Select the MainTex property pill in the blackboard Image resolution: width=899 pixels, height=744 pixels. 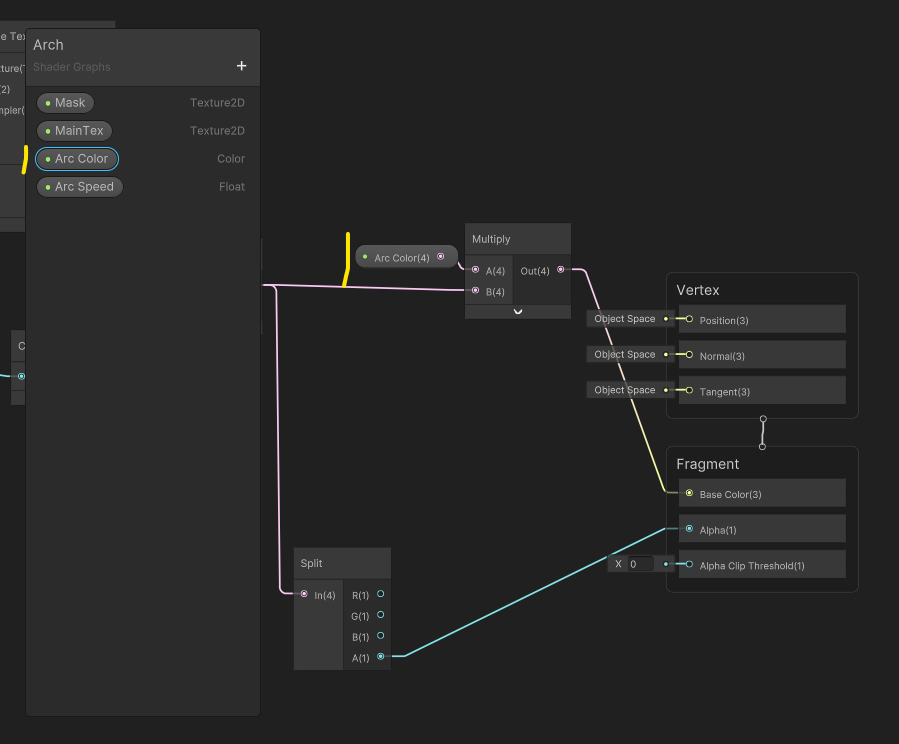tap(74, 130)
